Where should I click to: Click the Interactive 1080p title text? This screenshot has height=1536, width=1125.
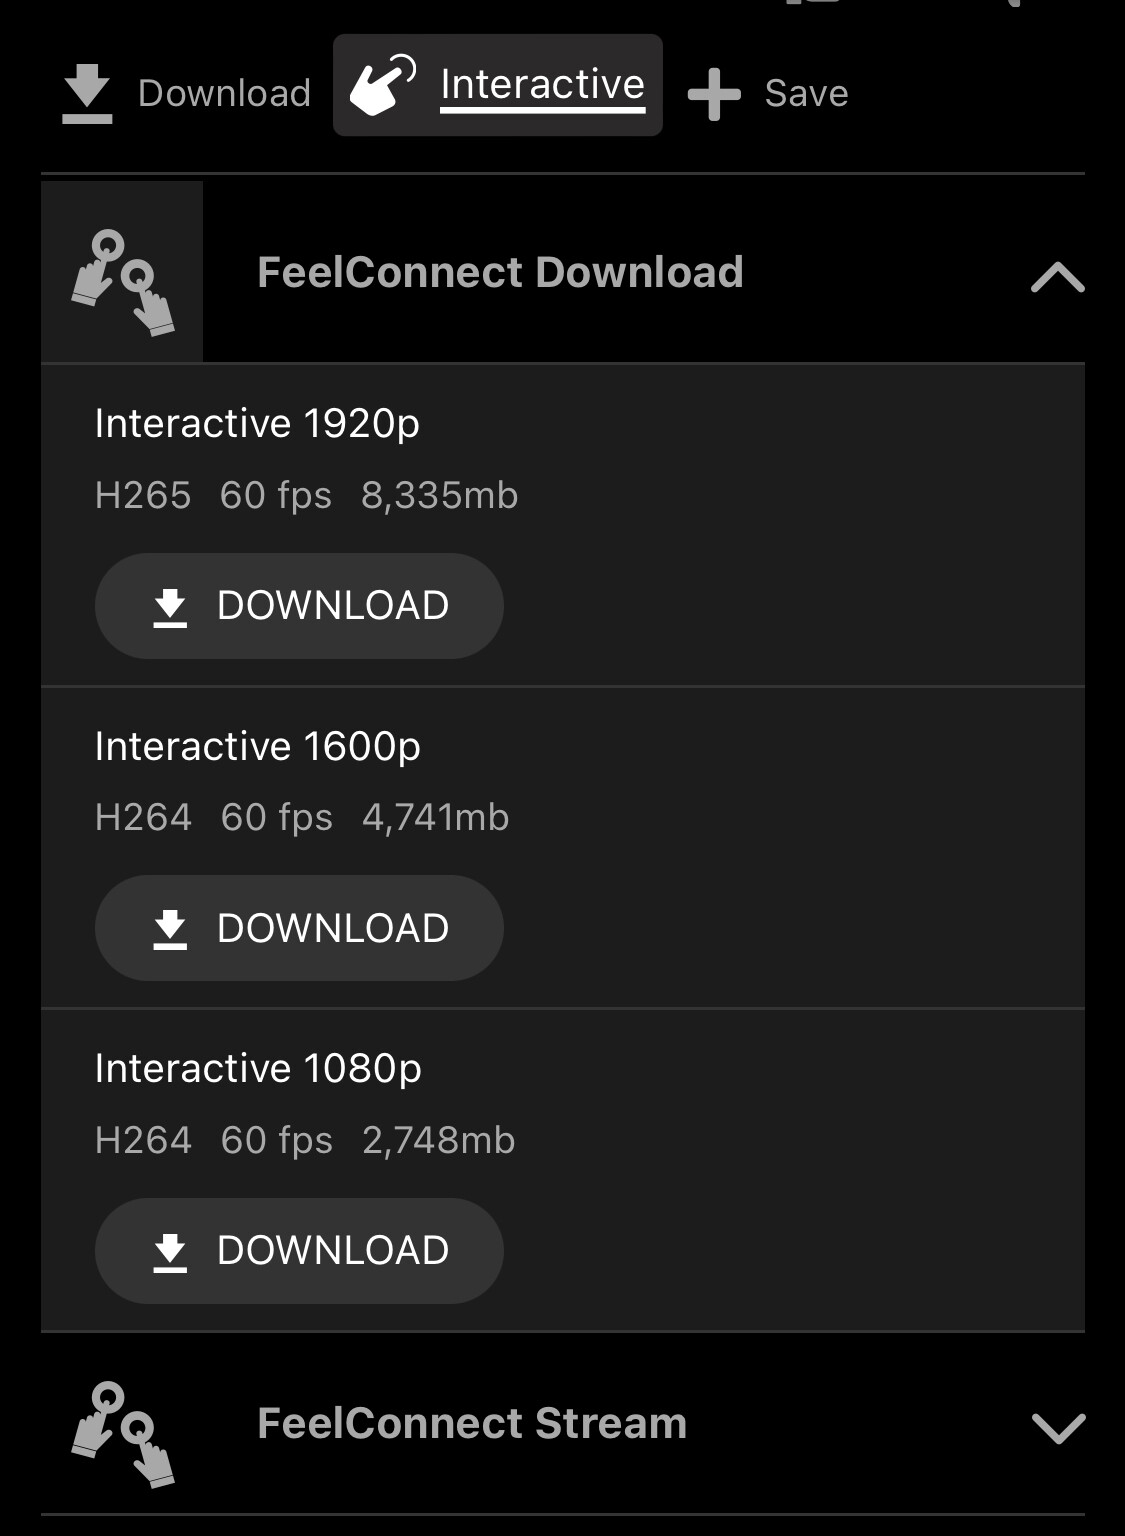coord(258,1068)
